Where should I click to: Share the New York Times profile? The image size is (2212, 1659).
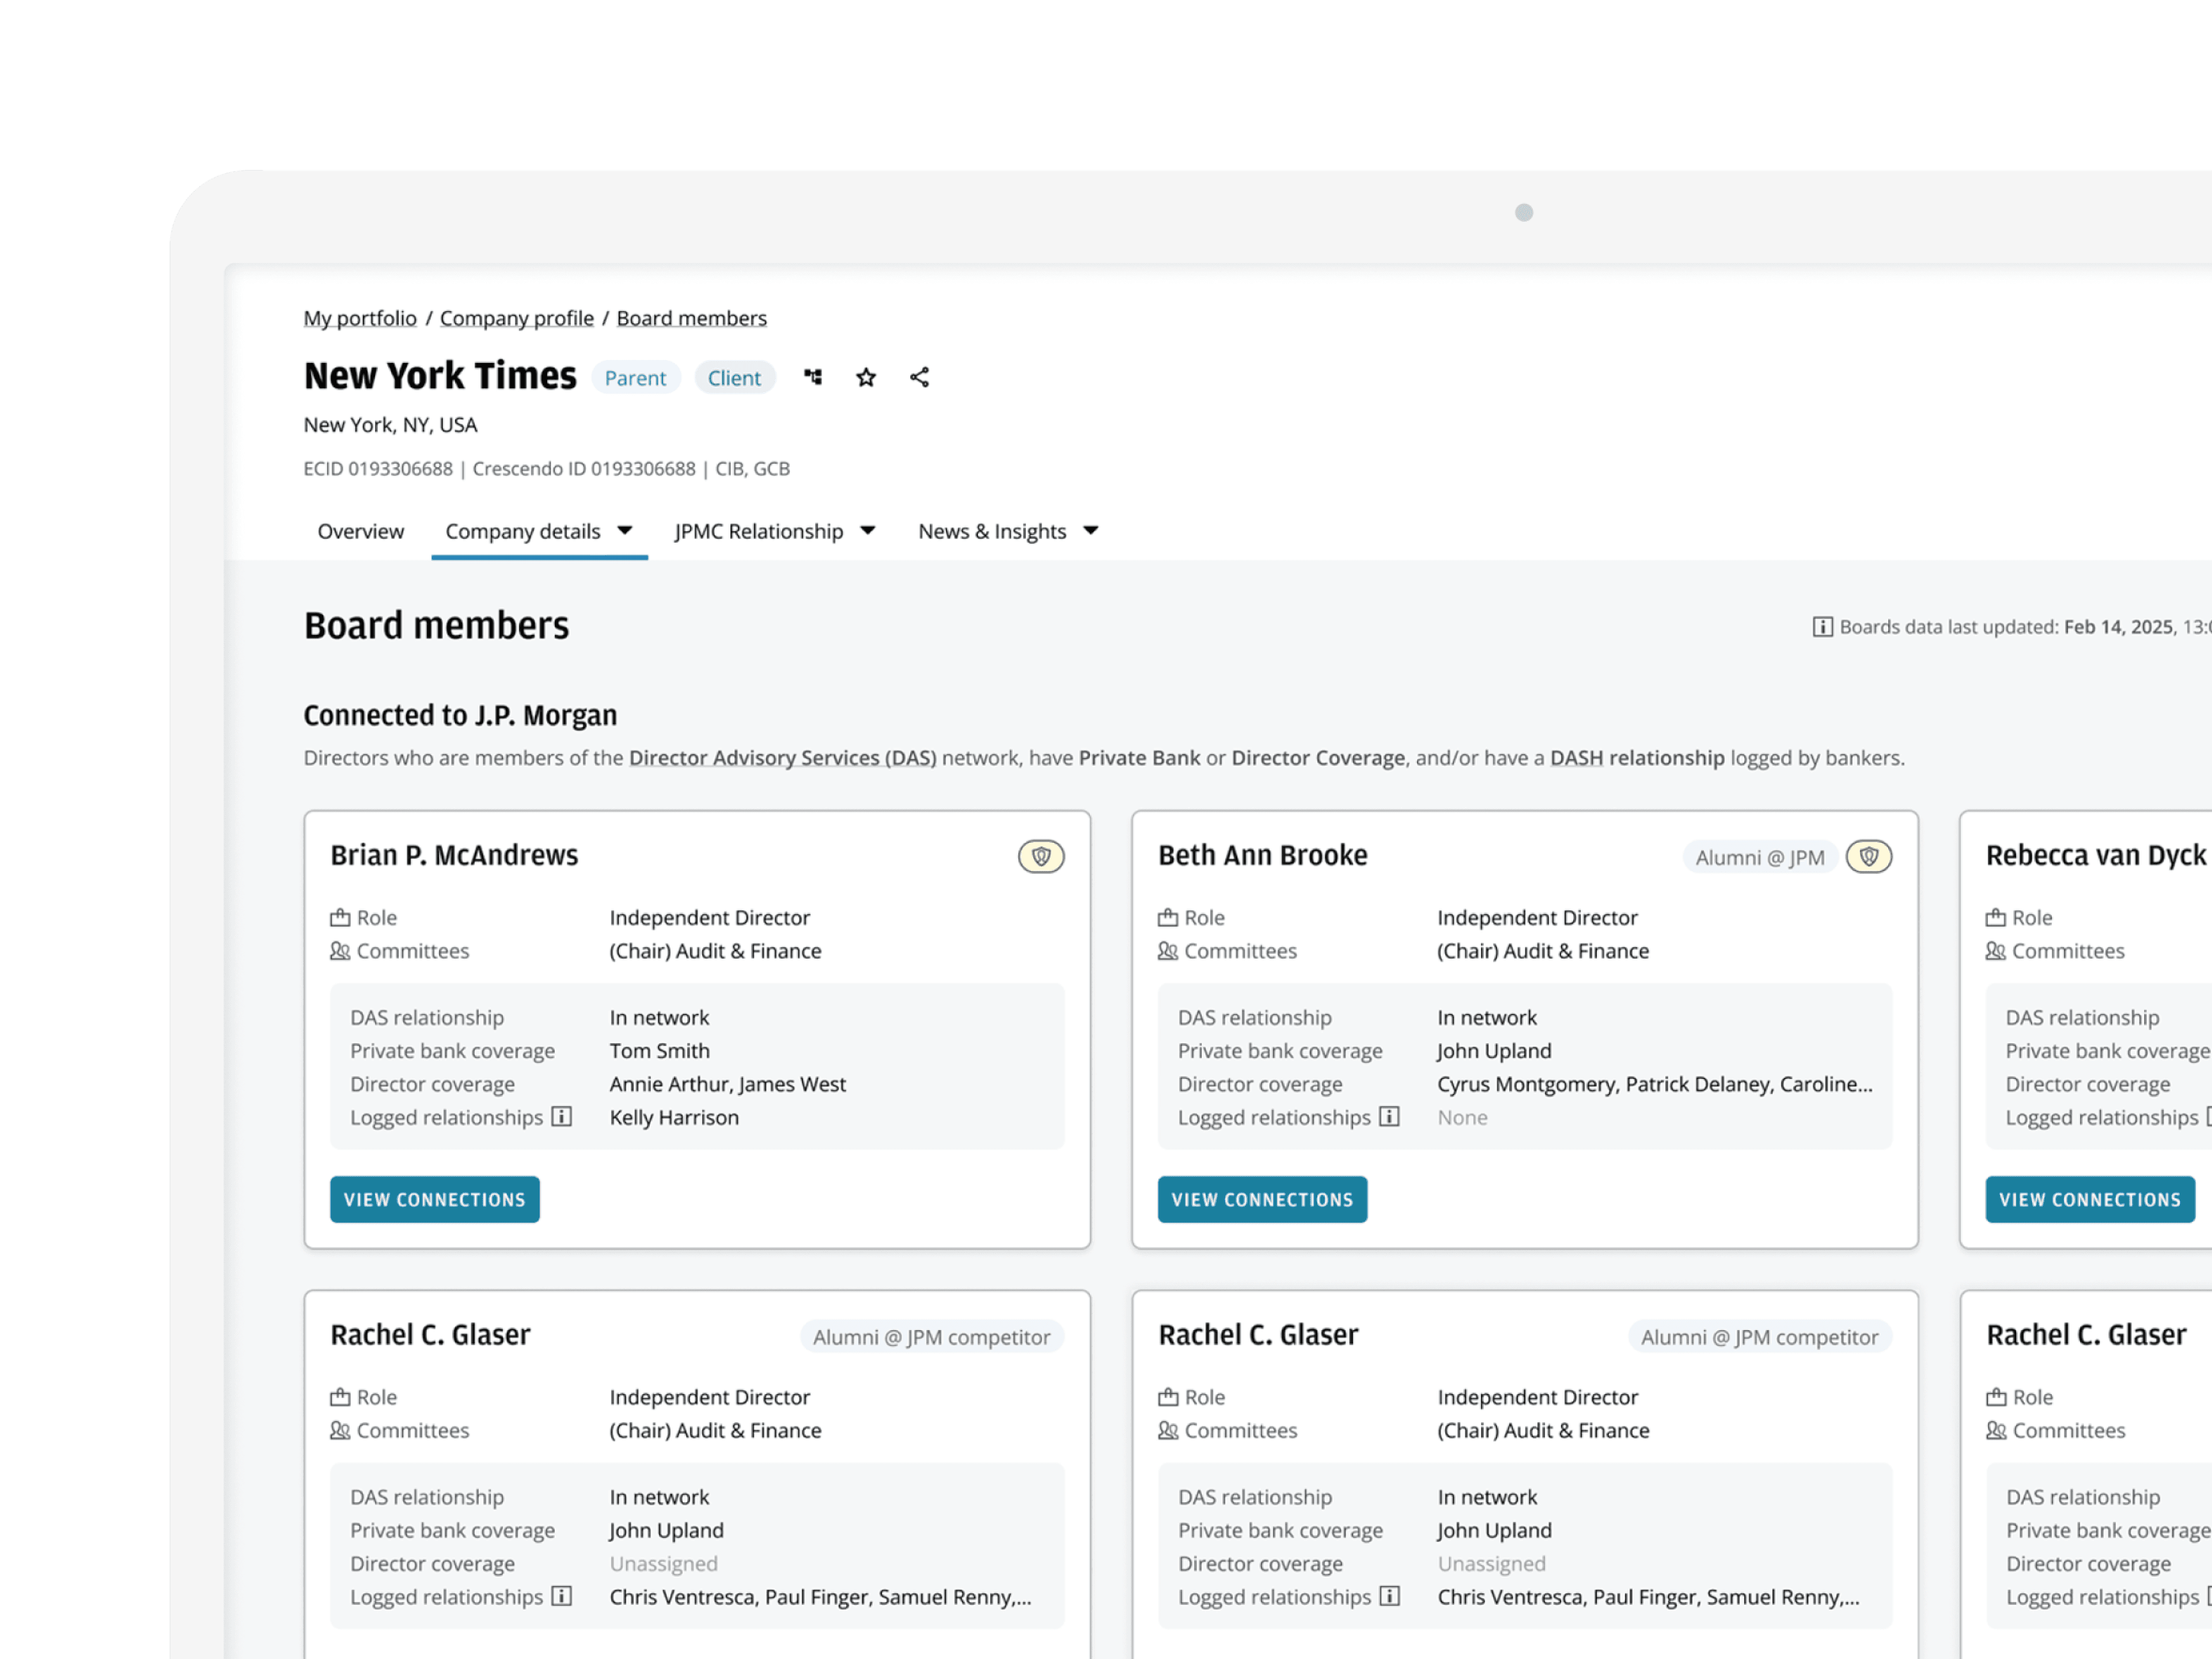[920, 377]
